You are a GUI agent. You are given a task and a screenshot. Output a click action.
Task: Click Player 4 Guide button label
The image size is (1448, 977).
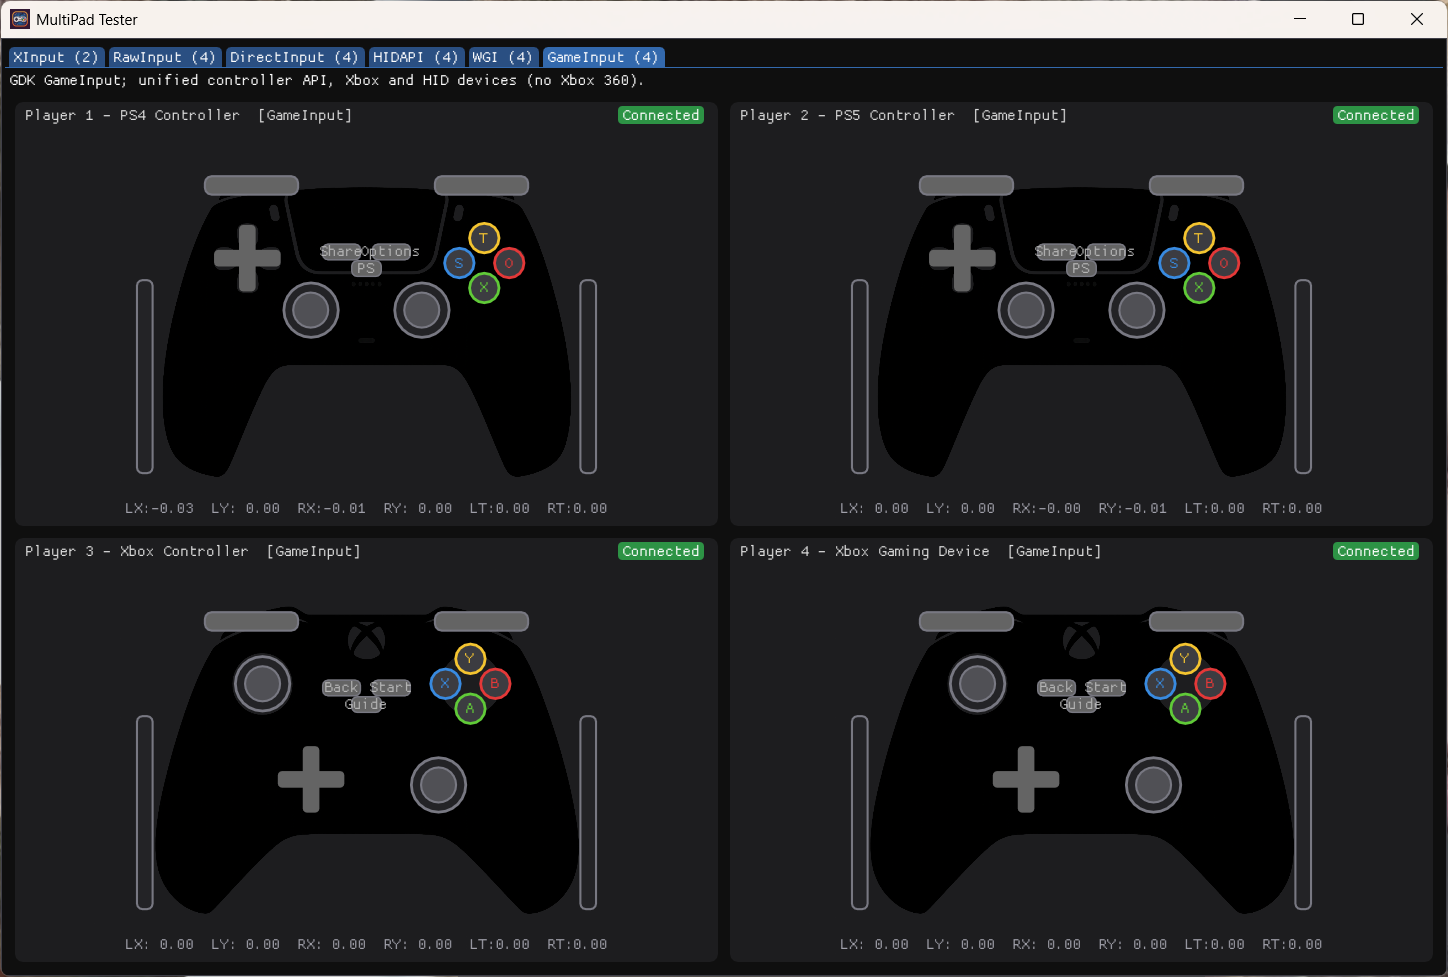[1081, 704]
